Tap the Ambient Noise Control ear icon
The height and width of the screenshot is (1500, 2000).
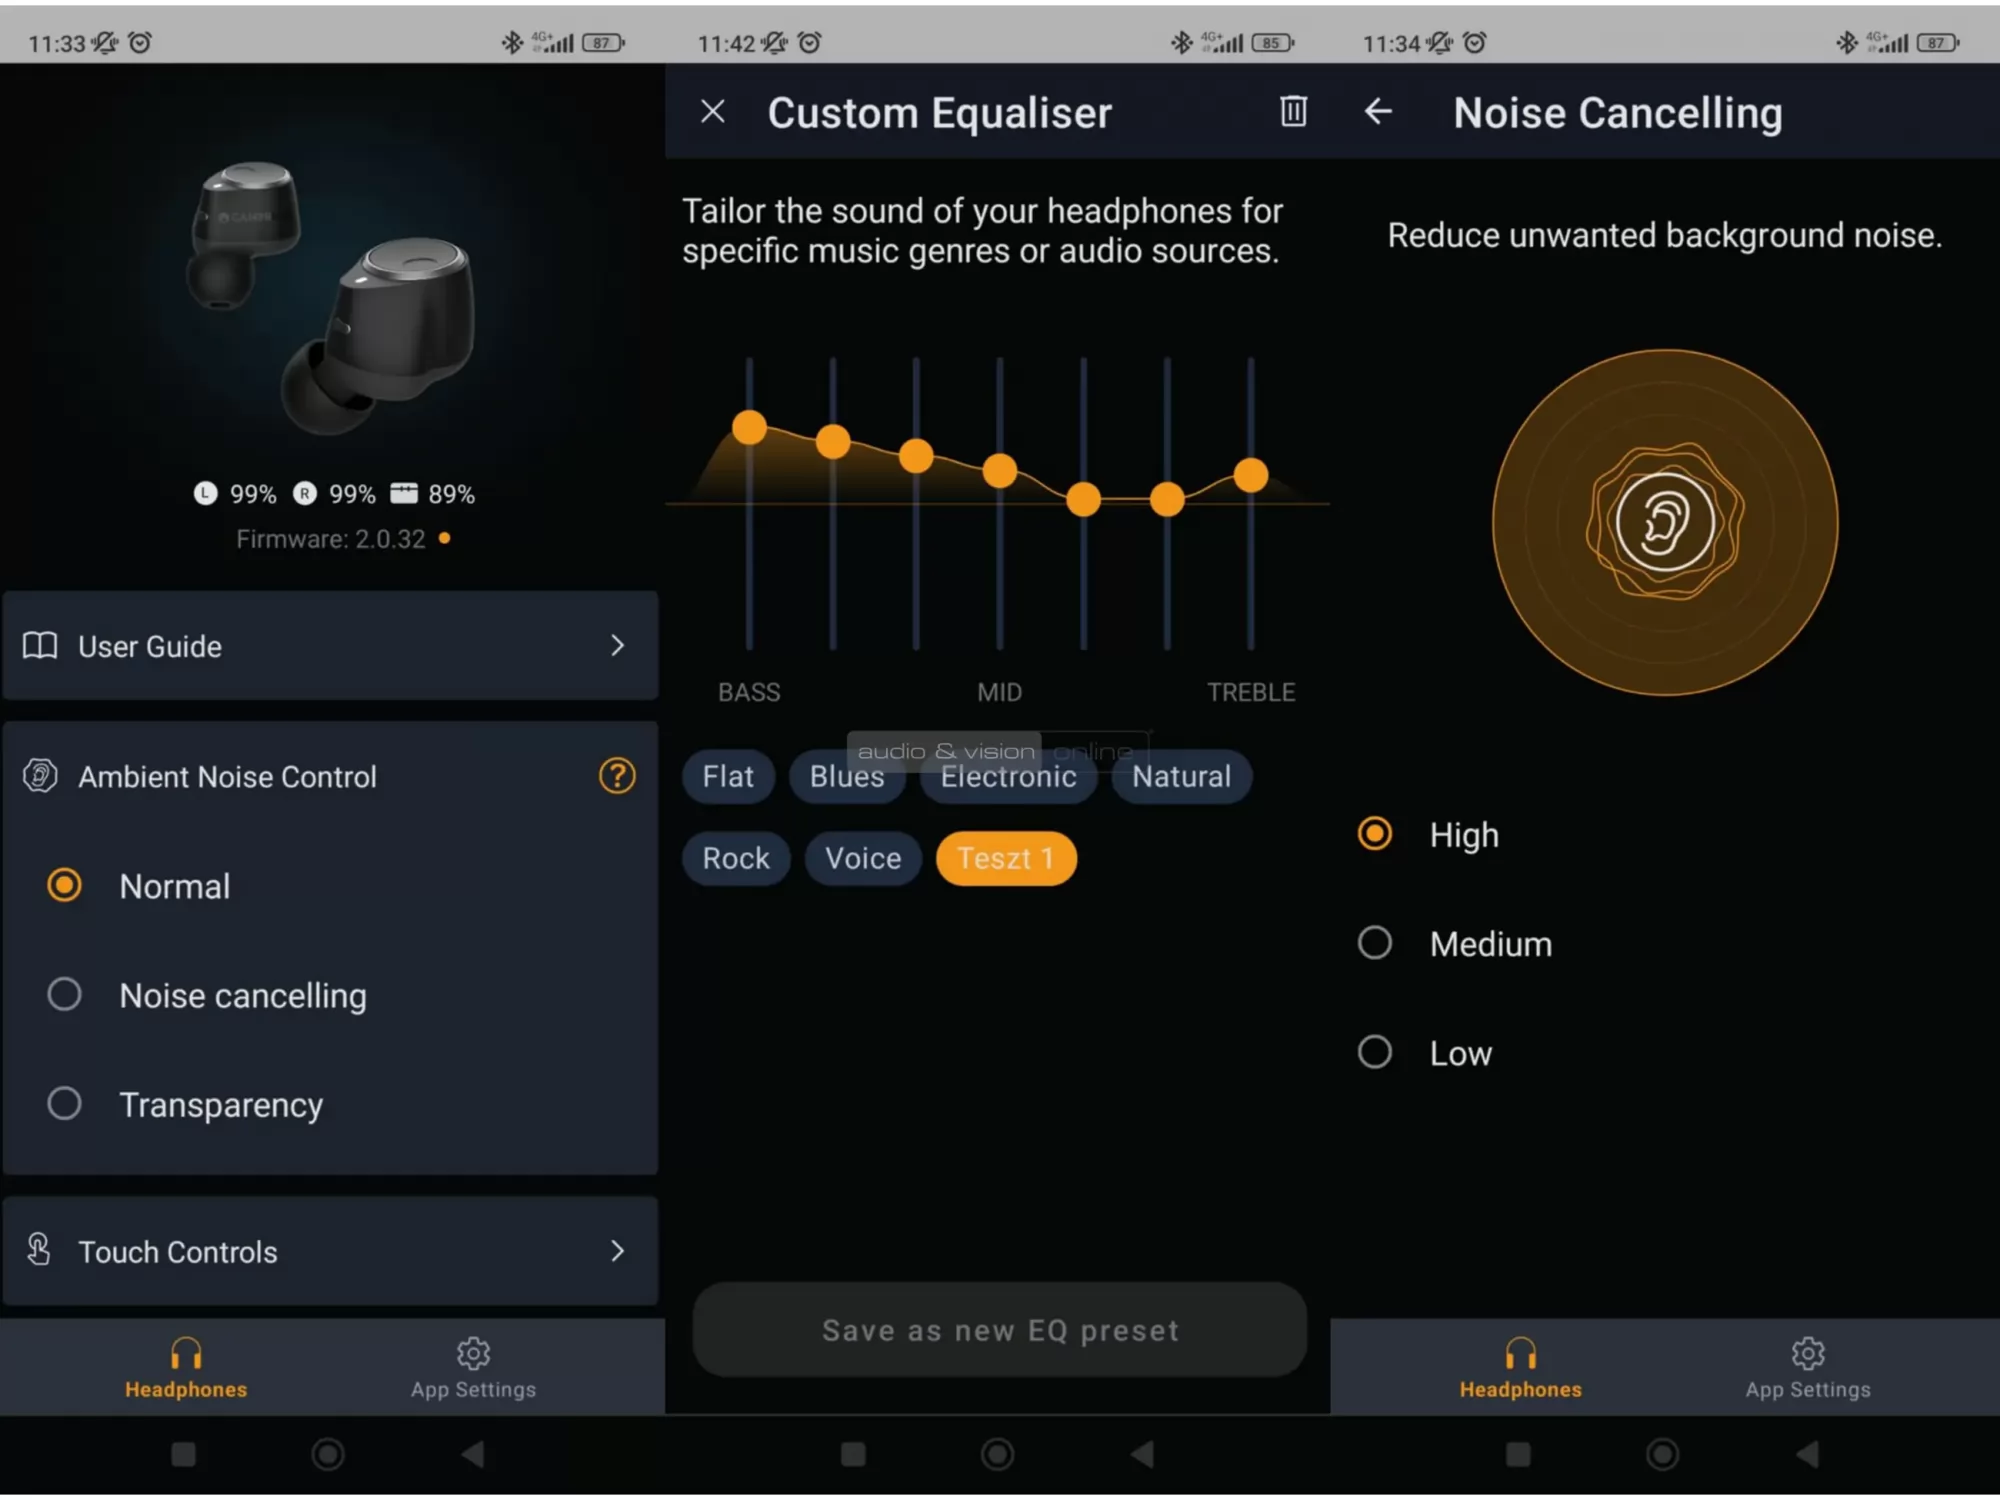pyautogui.click(x=40, y=776)
